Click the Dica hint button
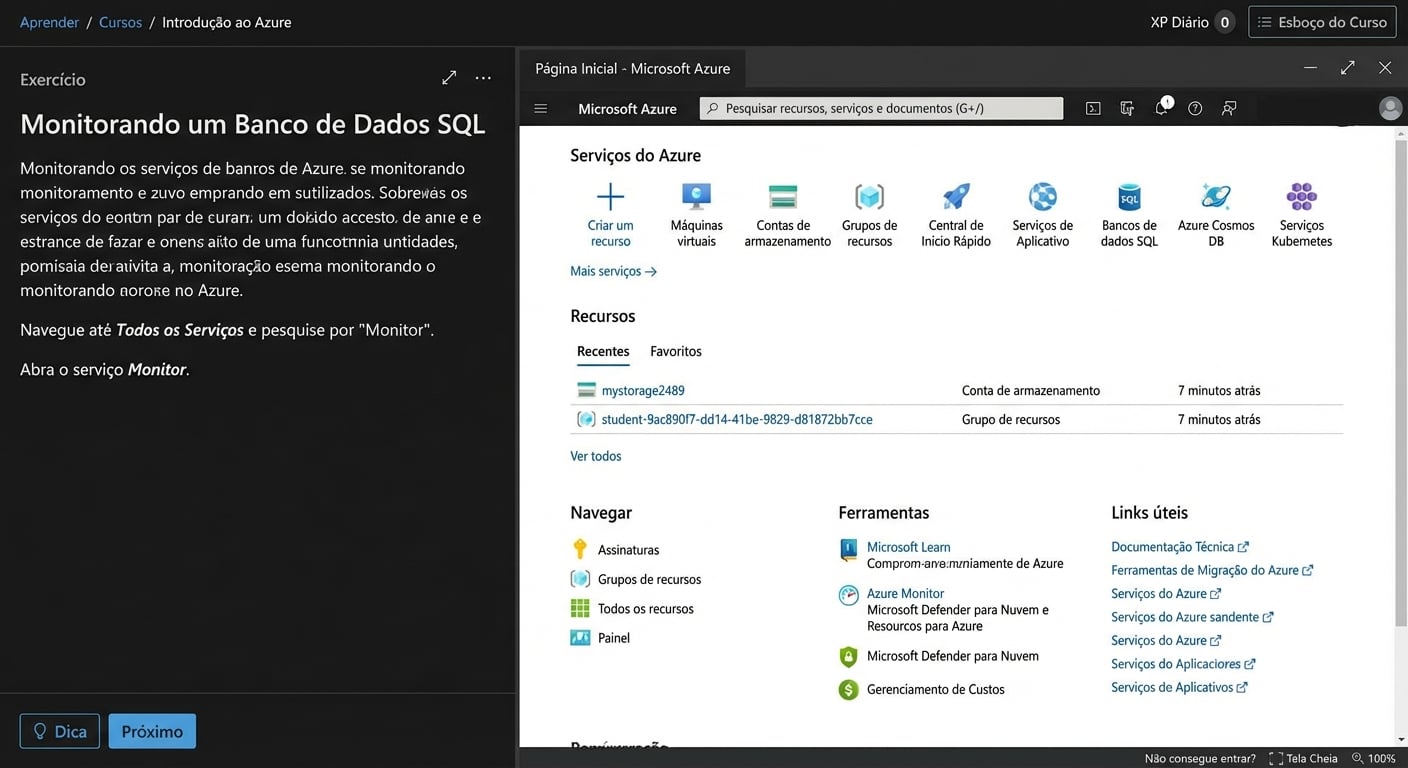Viewport: 1408px width, 768px height. click(60, 731)
